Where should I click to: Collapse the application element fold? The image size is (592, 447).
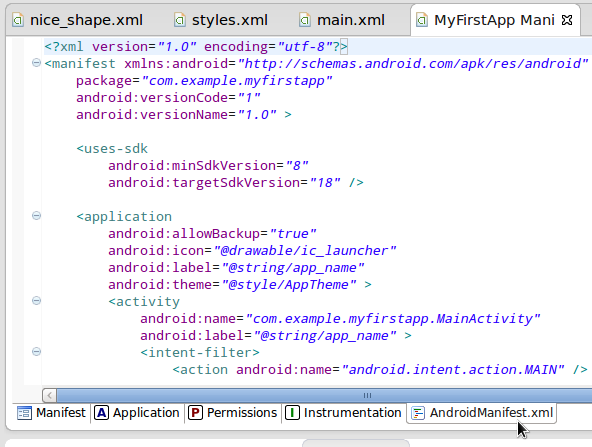pyautogui.click(x=36, y=216)
